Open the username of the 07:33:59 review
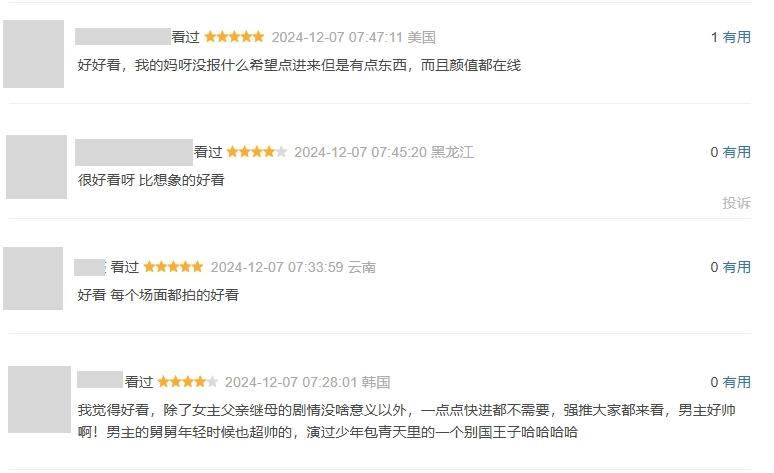This screenshot has width=774, height=473. 89,267
